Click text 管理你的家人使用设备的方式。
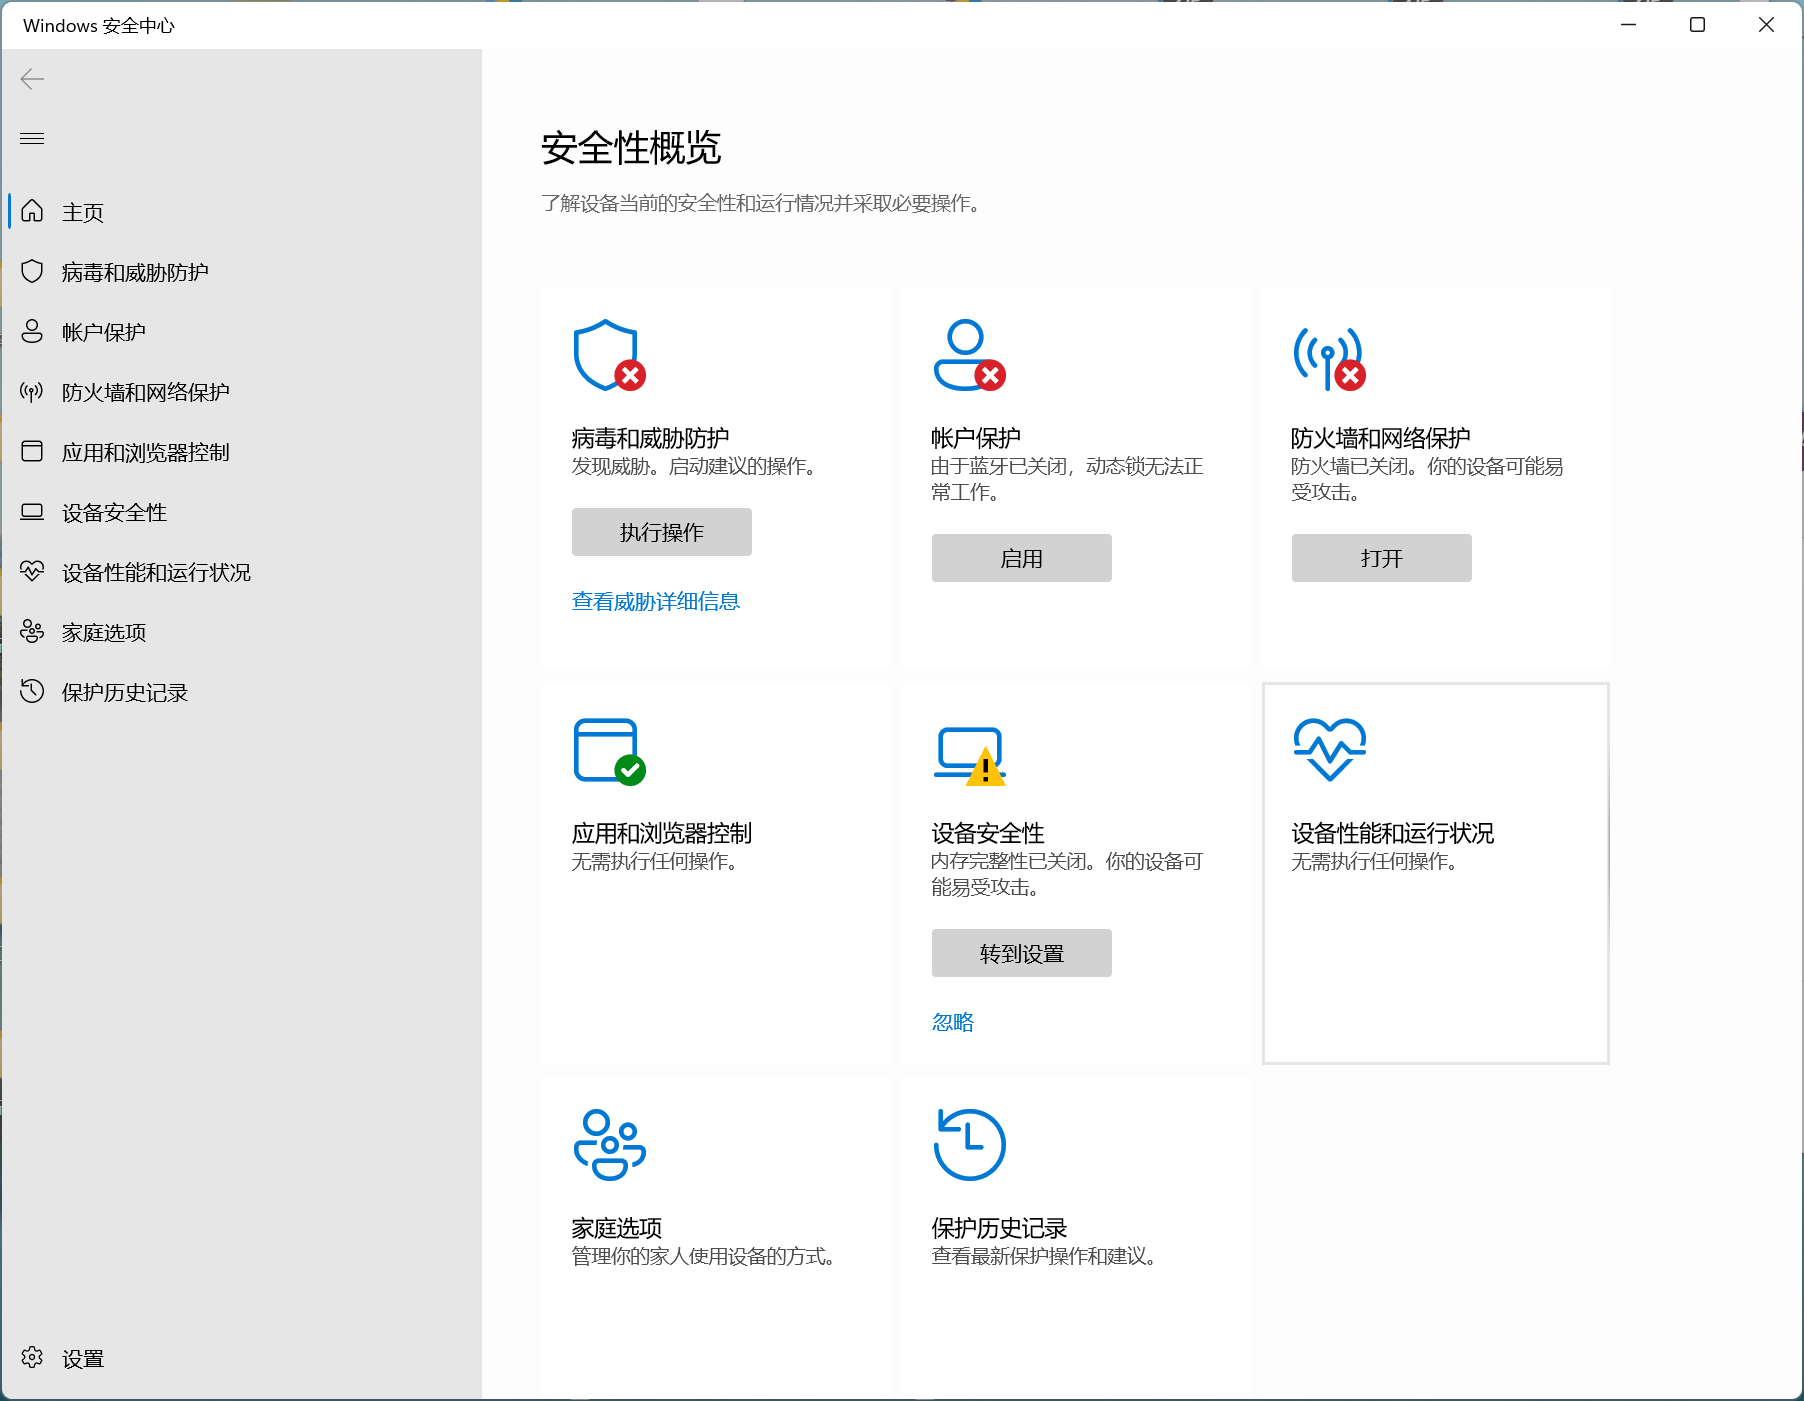Image resolution: width=1804 pixels, height=1401 pixels. pyautogui.click(x=706, y=1256)
